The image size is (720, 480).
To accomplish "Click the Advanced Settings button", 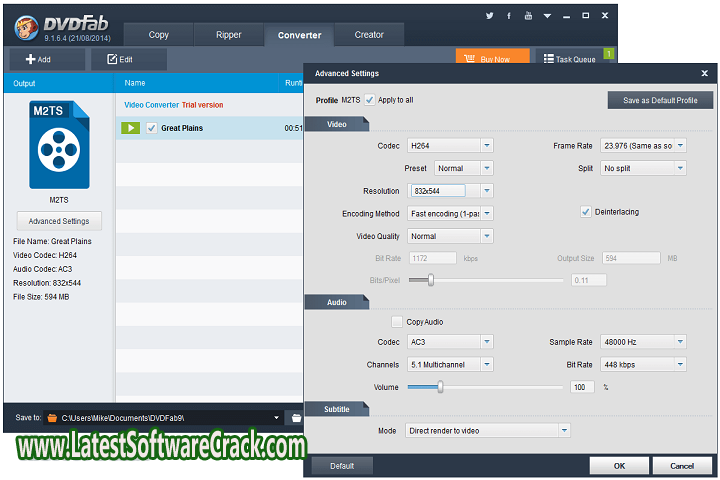I will pyautogui.click(x=59, y=221).
